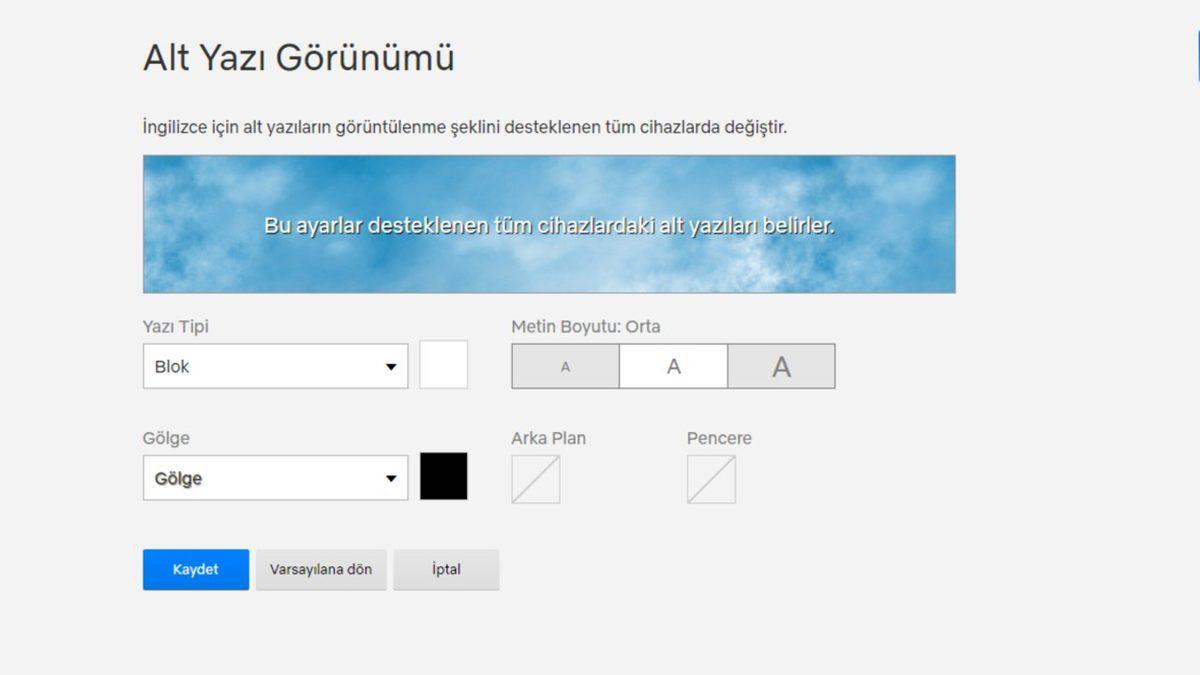Open the black shadow color square
Image resolution: width=1200 pixels, height=675 pixels.
click(446, 477)
